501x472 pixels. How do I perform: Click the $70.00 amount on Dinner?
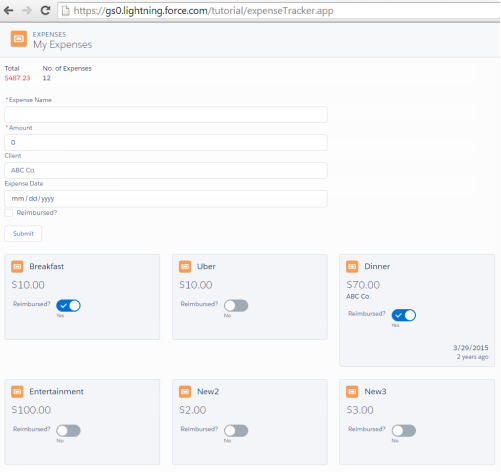pyautogui.click(x=363, y=285)
